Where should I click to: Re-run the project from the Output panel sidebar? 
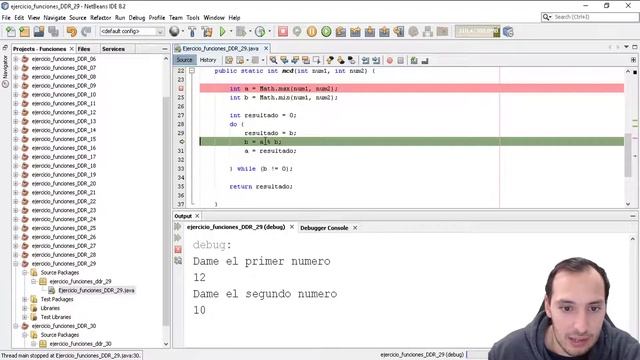(178, 226)
